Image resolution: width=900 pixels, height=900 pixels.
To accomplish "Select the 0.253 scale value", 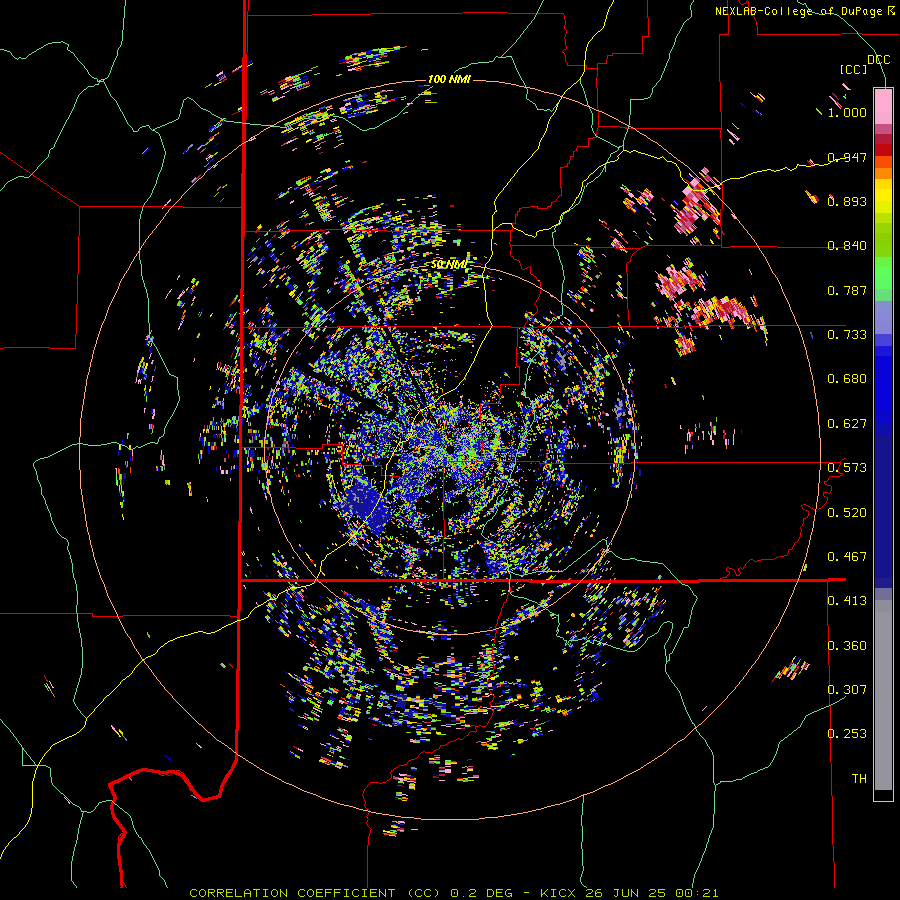I will 847,734.
